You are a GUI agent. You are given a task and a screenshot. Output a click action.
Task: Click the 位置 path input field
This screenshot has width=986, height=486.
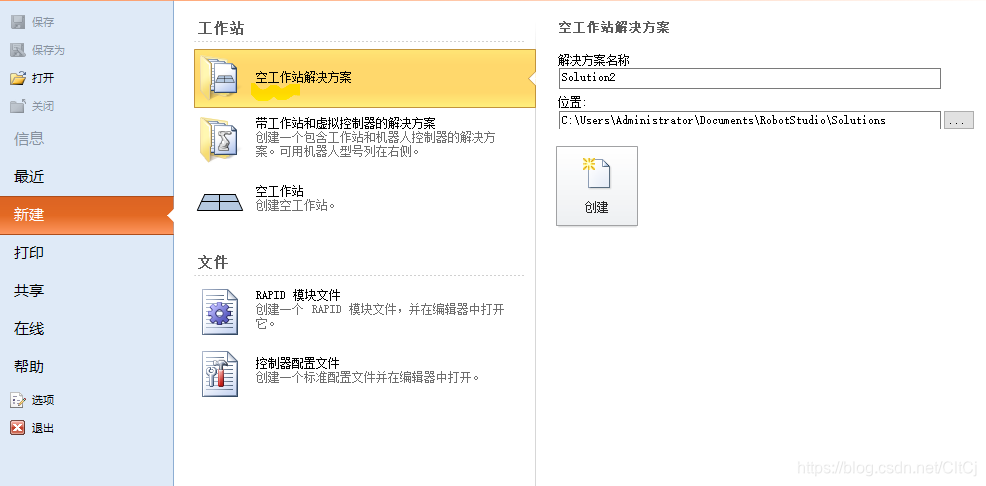click(750, 120)
